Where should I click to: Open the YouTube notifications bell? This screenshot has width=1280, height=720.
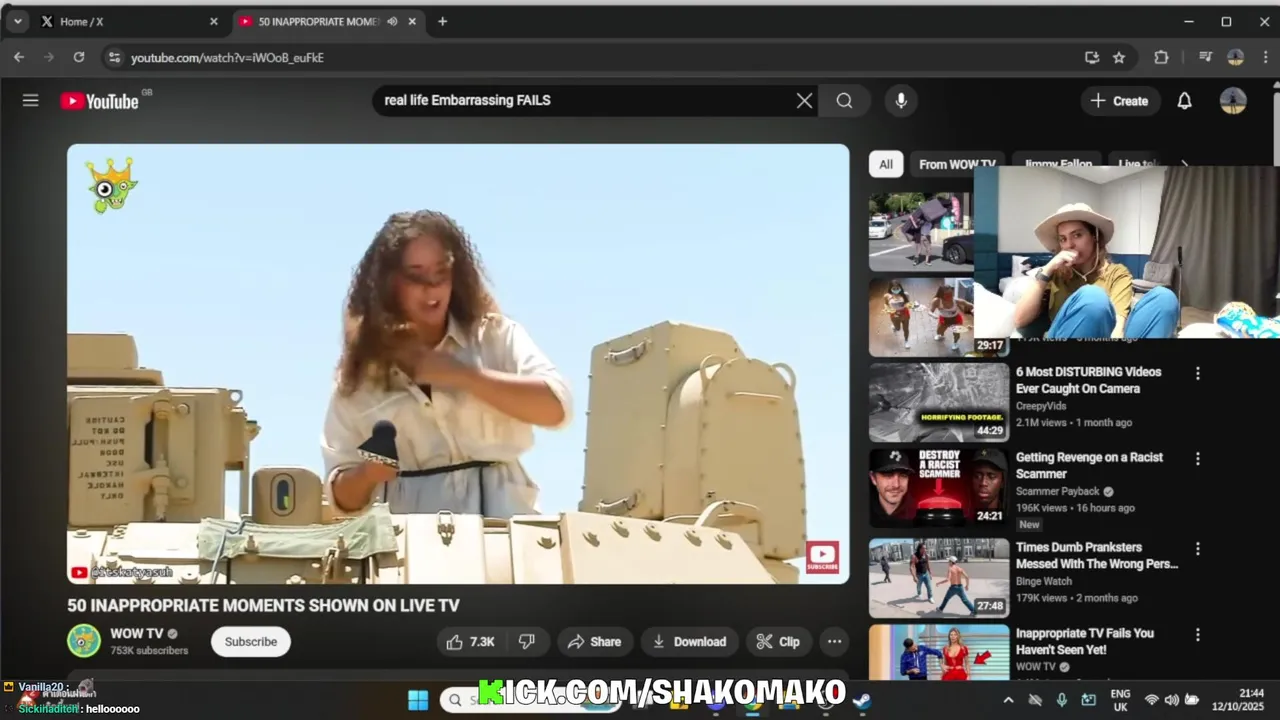(1184, 100)
